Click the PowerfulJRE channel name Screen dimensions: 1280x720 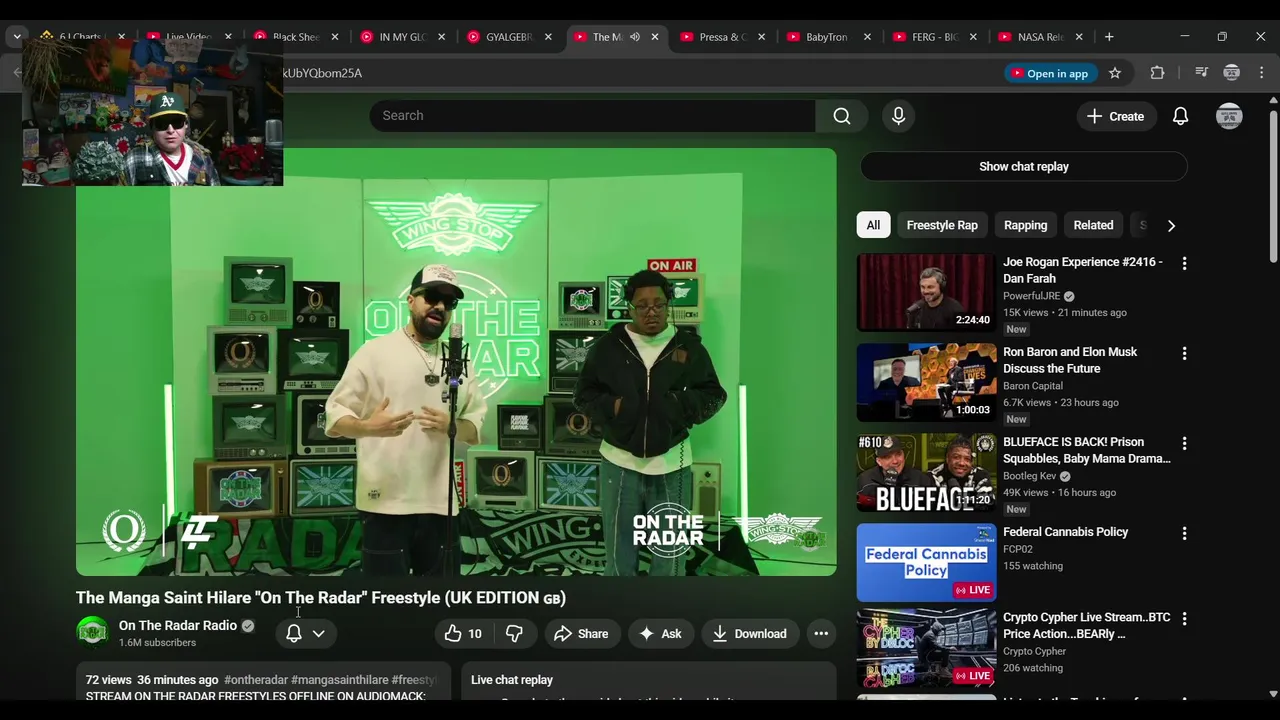coord(1031,296)
